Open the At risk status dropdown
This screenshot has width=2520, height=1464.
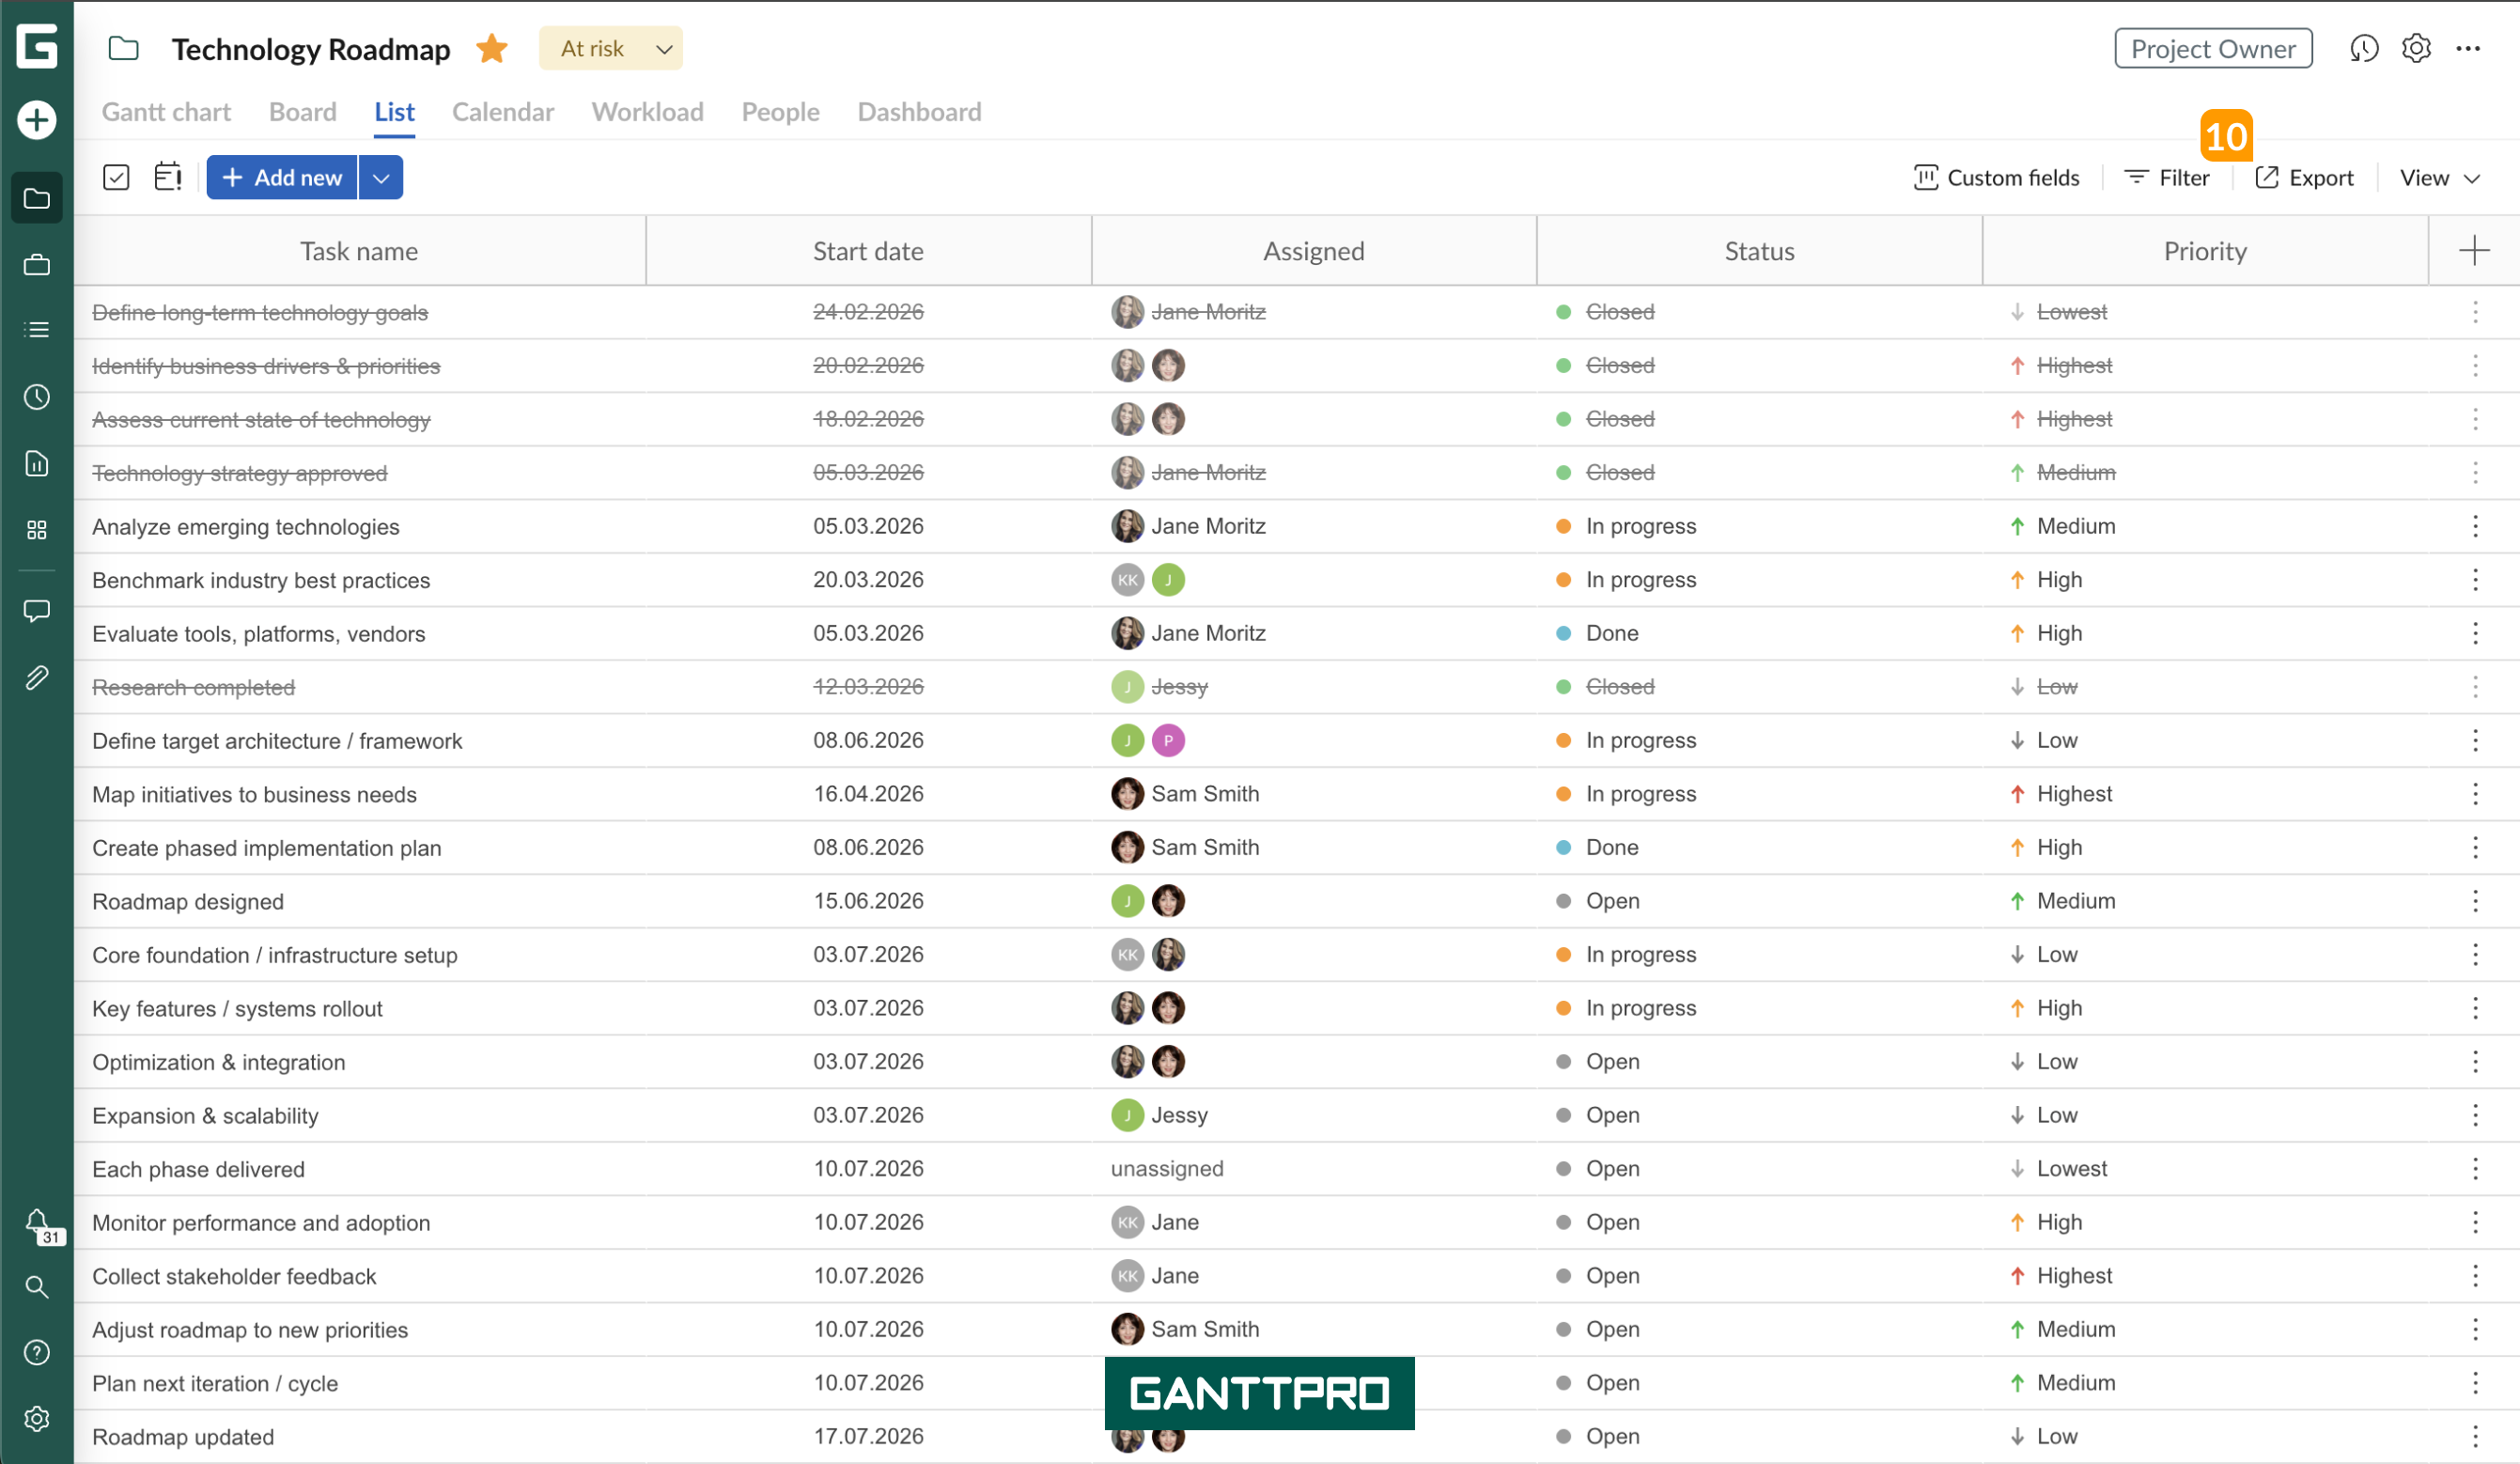pyautogui.click(x=611, y=48)
